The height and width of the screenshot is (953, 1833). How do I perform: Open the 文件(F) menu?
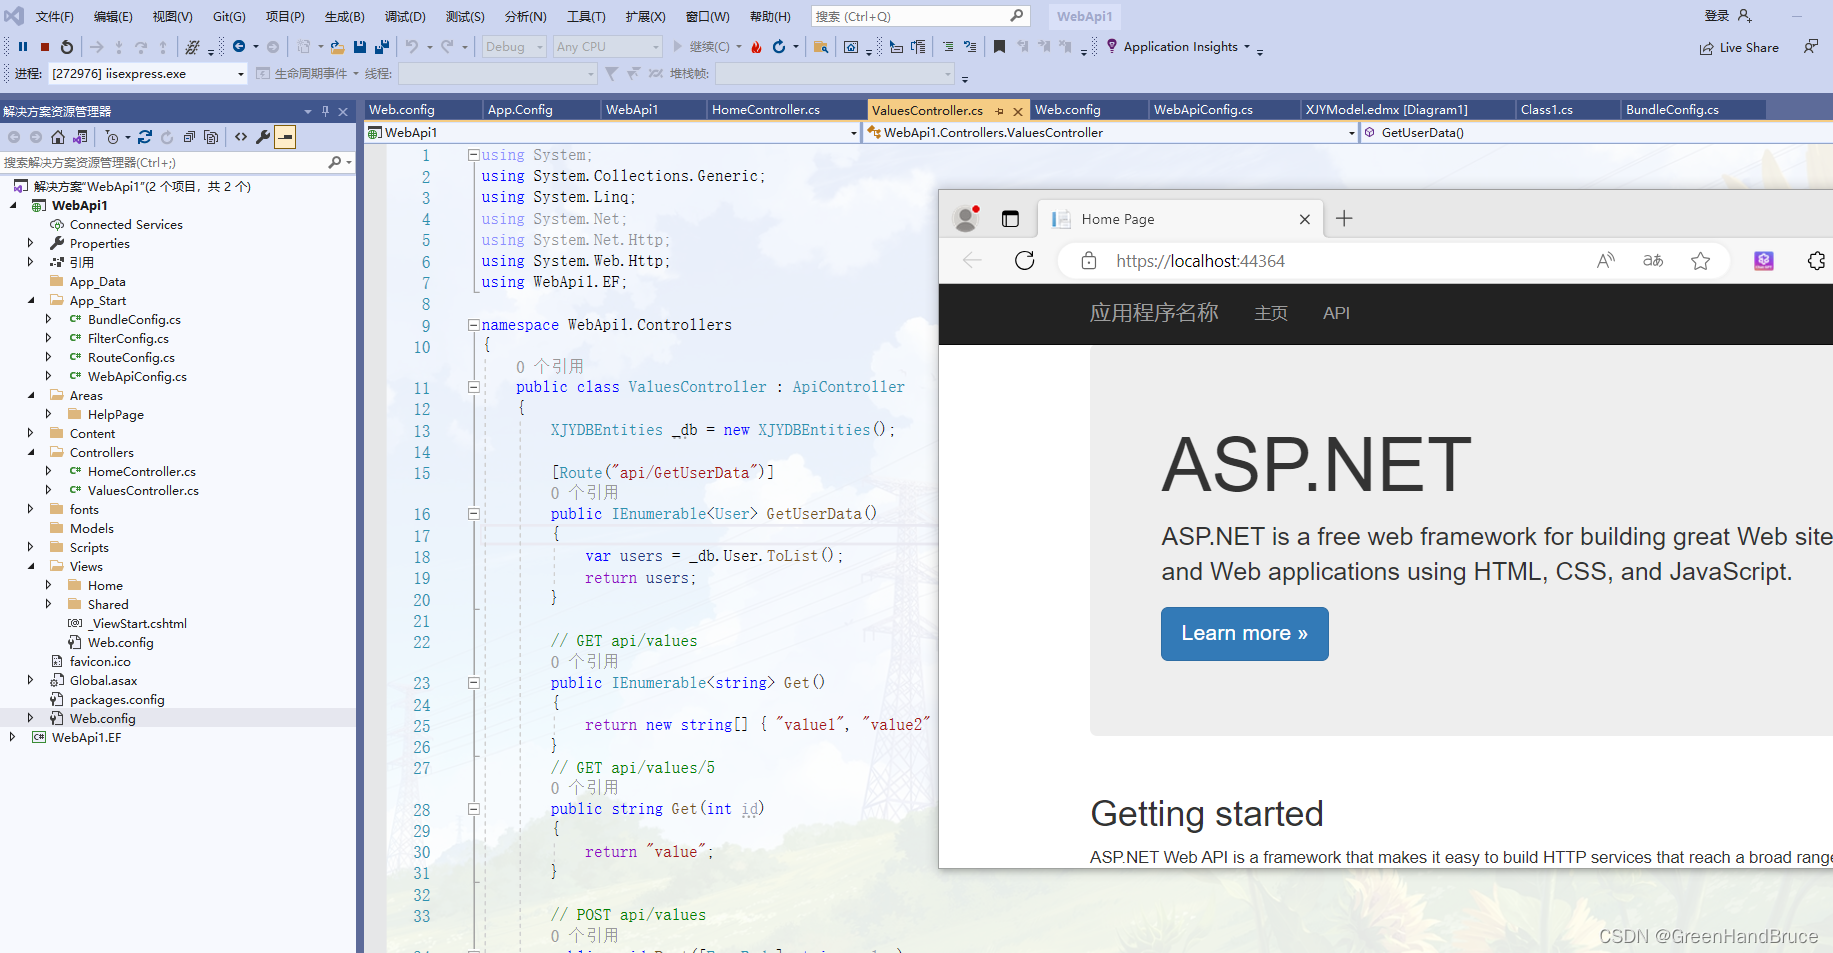(55, 17)
